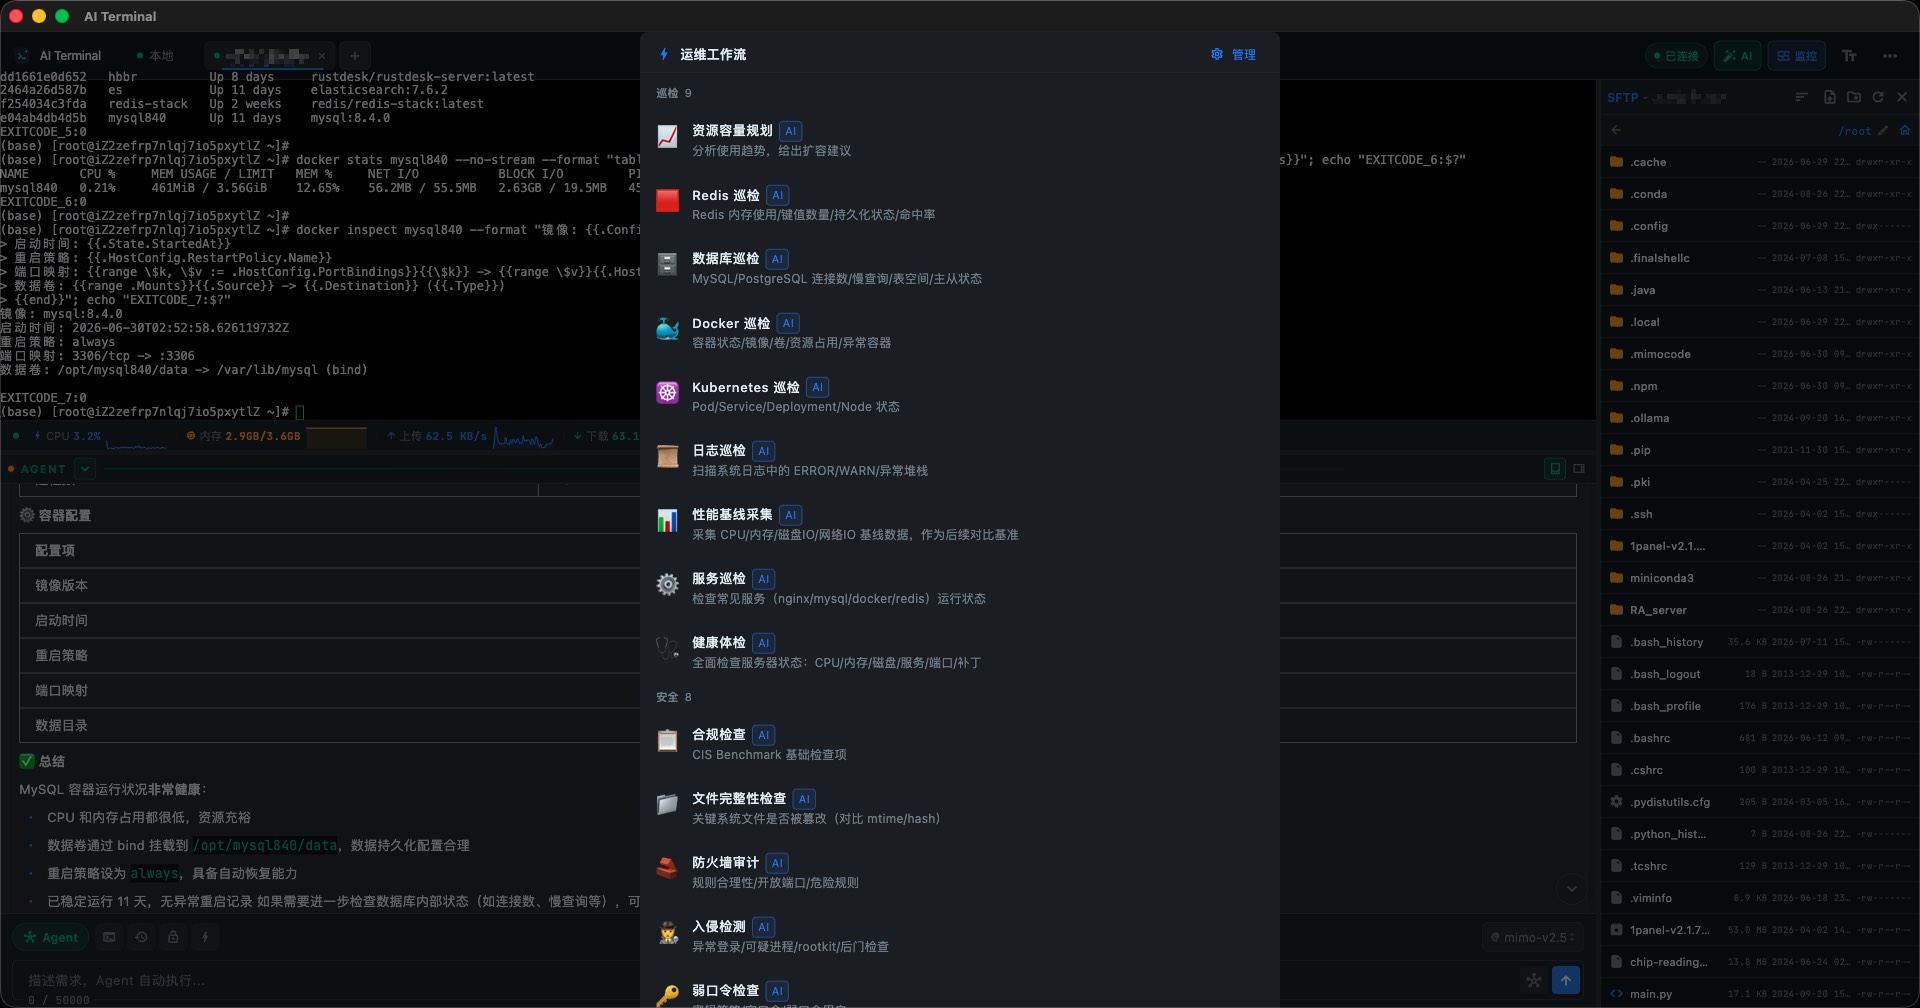Toggle the Agent mode button
1920x1008 pixels.
51,937
